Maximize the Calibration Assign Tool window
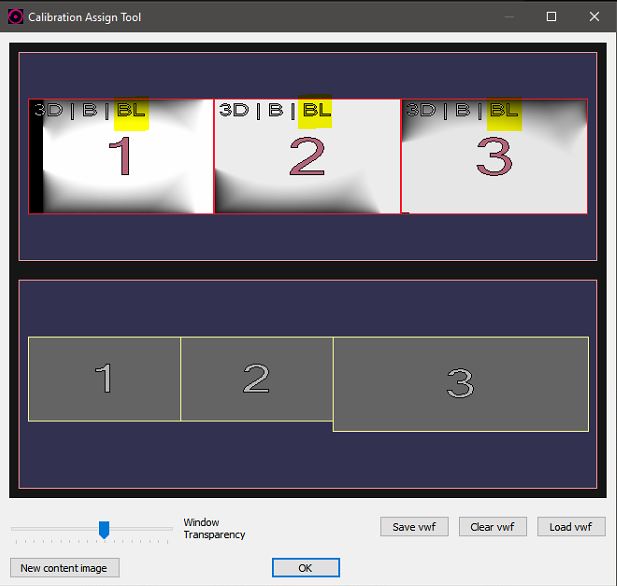This screenshot has height=586, width=617. click(x=551, y=16)
